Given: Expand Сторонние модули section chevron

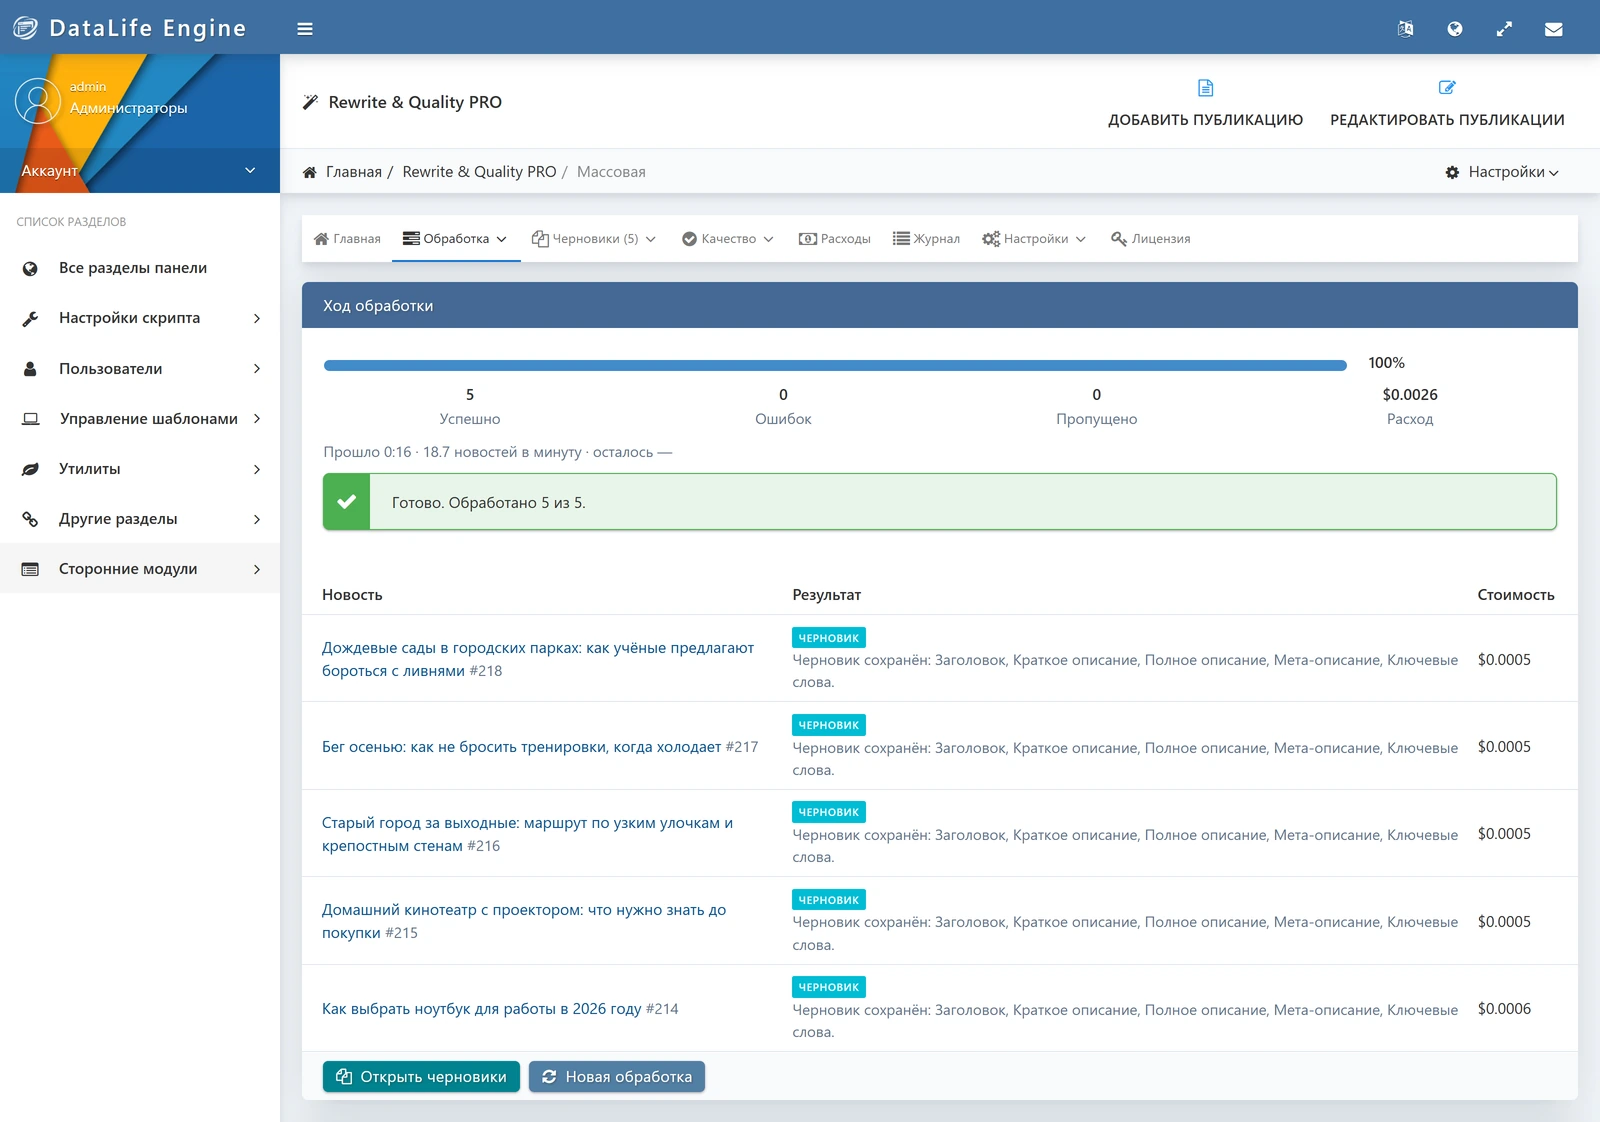Looking at the screenshot, I should click(x=257, y=569).
